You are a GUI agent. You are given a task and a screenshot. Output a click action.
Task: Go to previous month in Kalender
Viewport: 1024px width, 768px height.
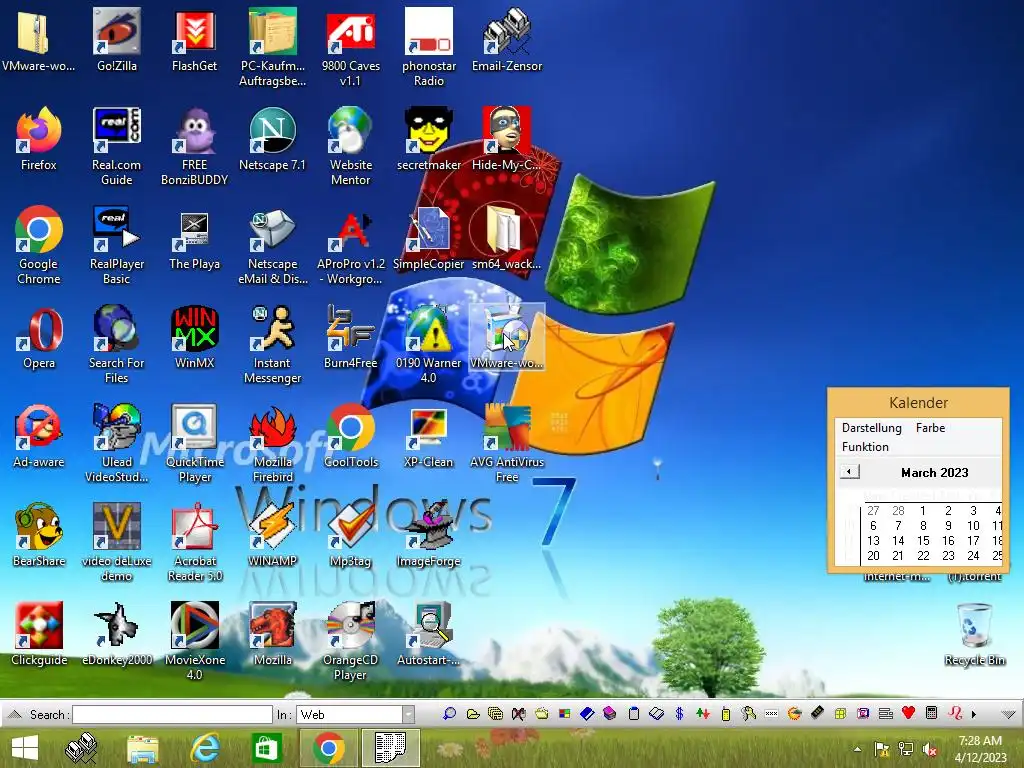coord(849,472)
